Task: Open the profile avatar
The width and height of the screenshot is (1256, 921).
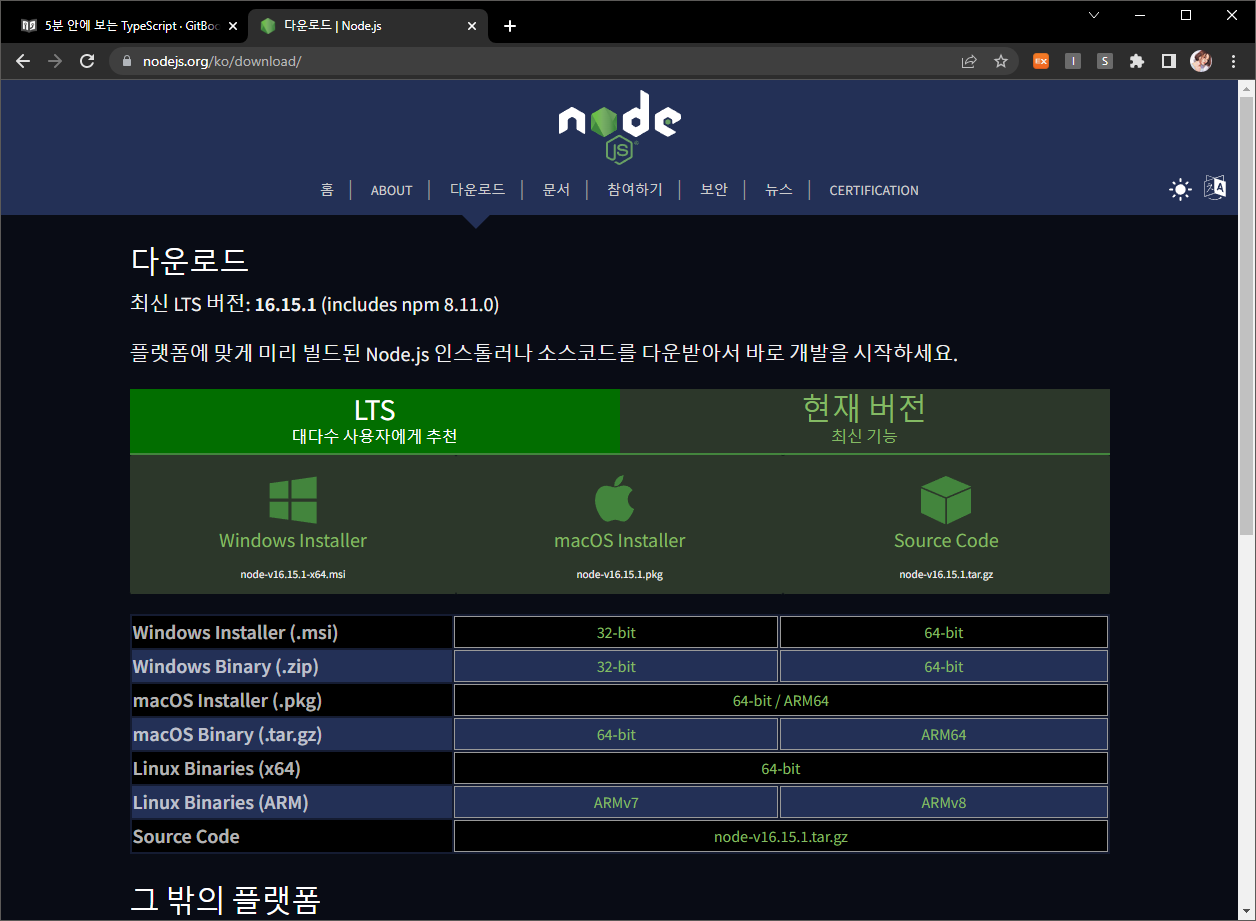Action: pyautogui.click(x=1201, y=61)
